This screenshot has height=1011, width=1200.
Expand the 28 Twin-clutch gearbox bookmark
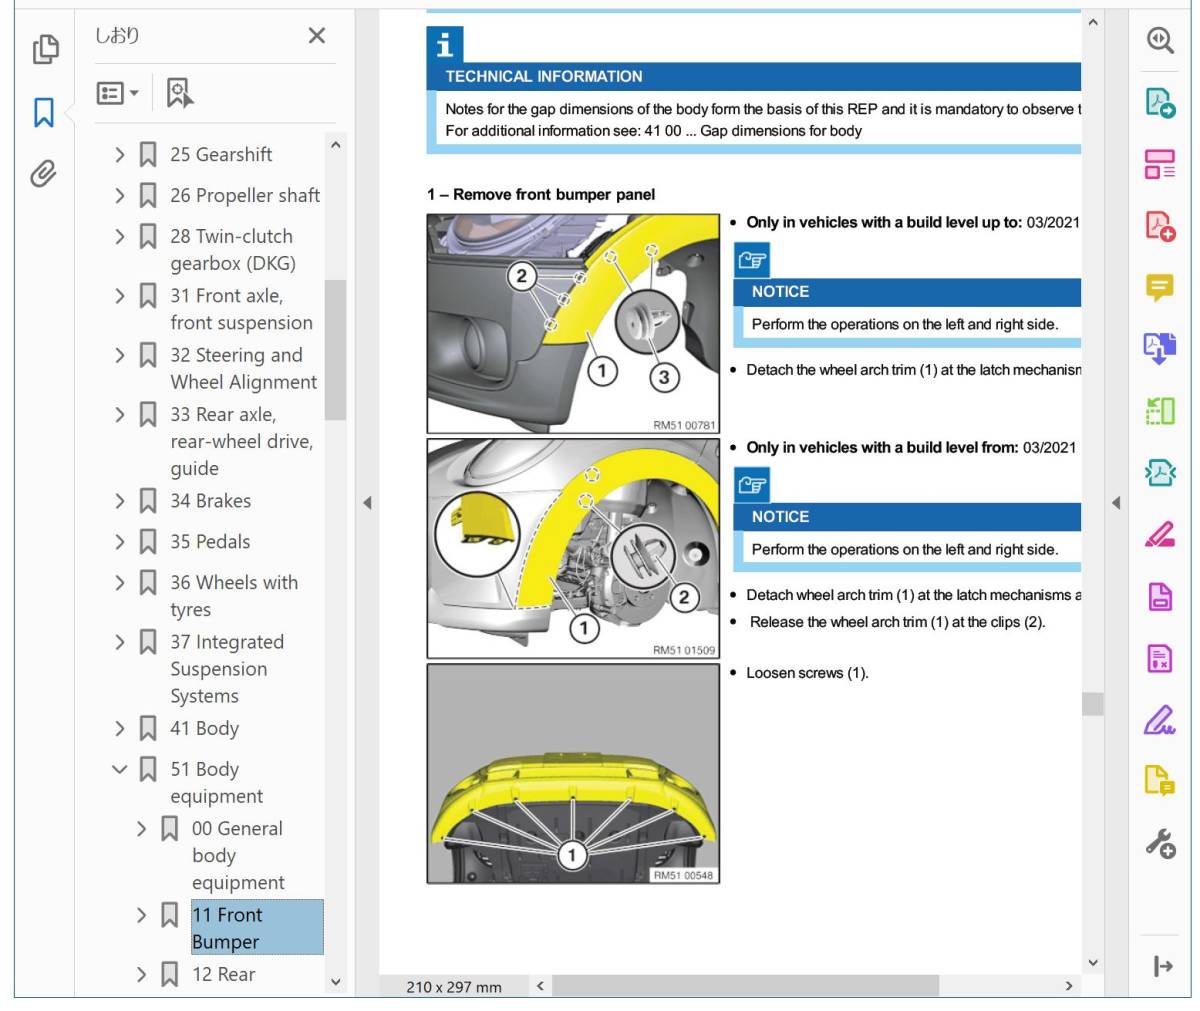tap(120, 237)
